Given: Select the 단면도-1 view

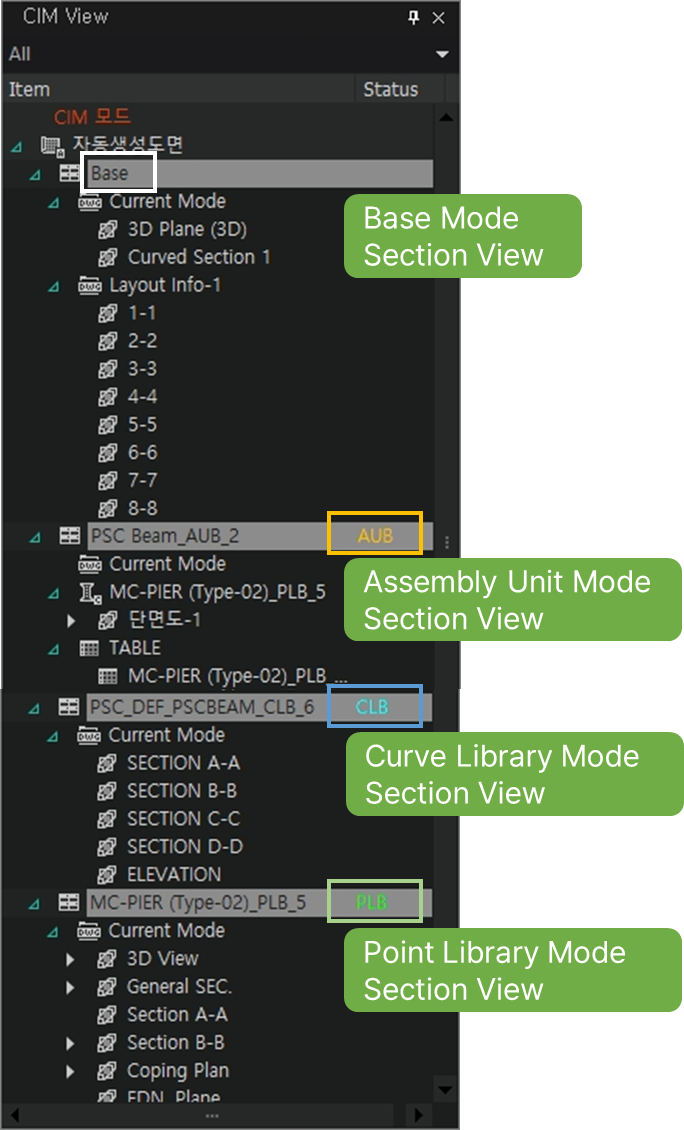Looking at the screenshot, I should pos(164,620).
